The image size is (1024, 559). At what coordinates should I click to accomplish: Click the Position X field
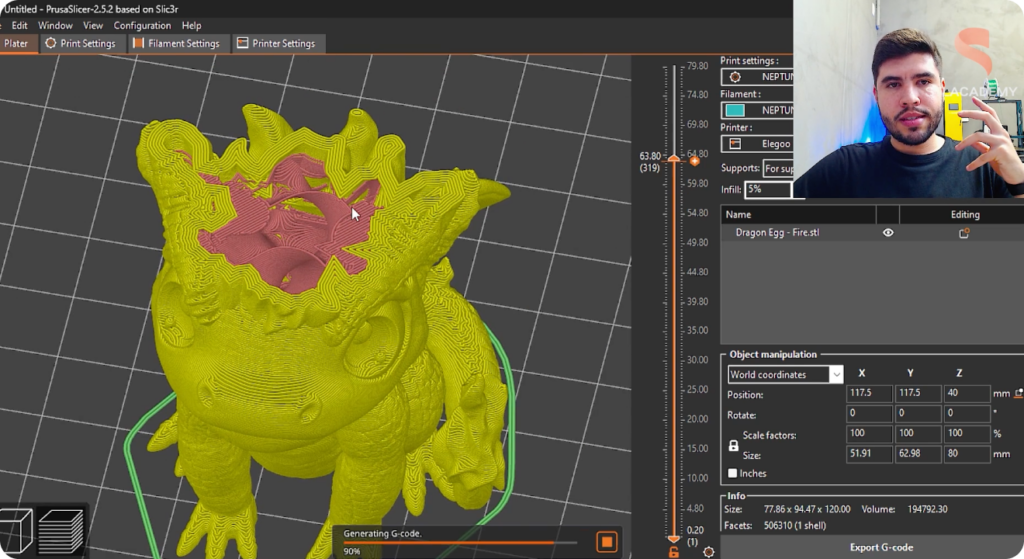pyautogui.click(x=869, y=393)
